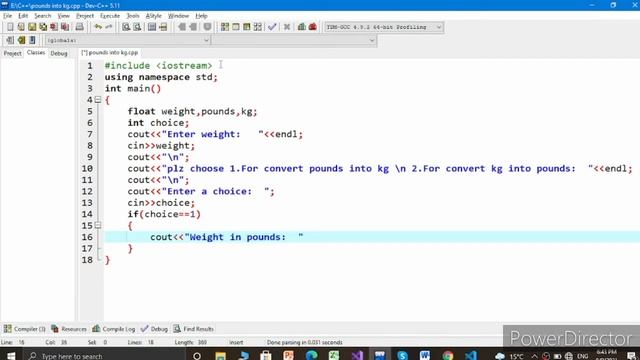
Task: Click the Print toolbar icon
Action: coord(80,27)
